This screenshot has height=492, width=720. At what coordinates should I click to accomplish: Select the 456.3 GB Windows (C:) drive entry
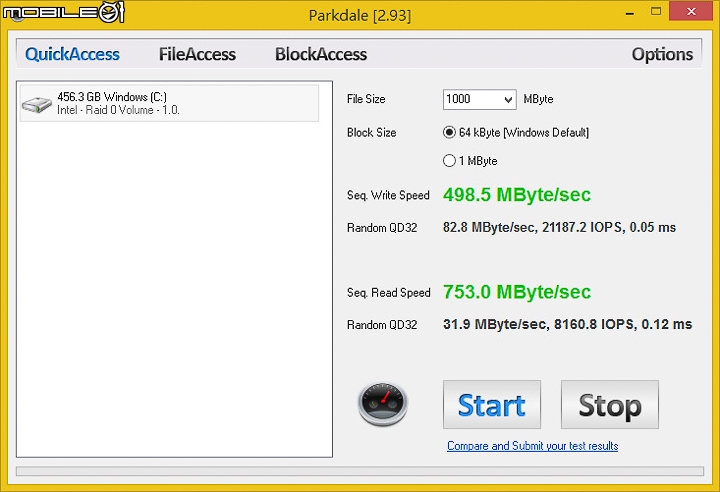(169, 103)
